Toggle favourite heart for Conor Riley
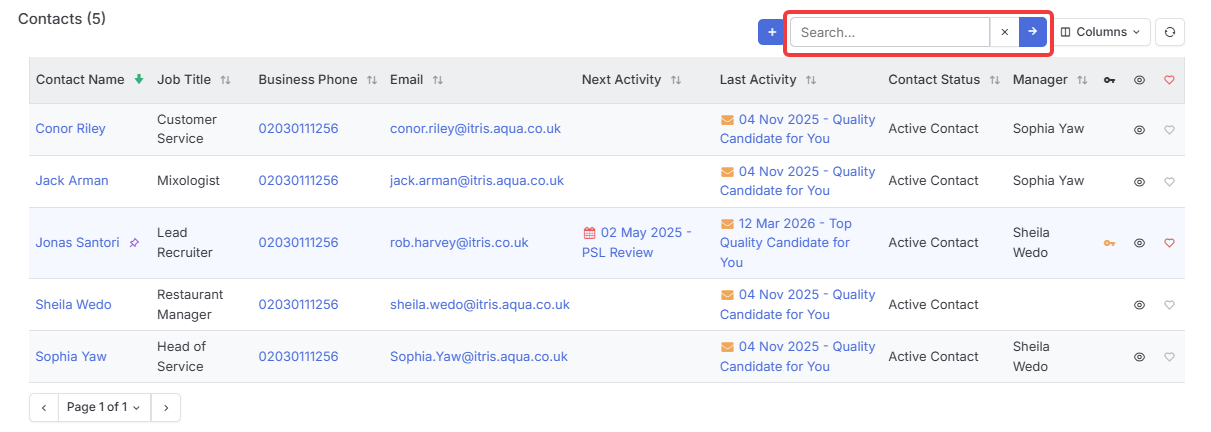 pyautogui.click(x=1169, y=129)
